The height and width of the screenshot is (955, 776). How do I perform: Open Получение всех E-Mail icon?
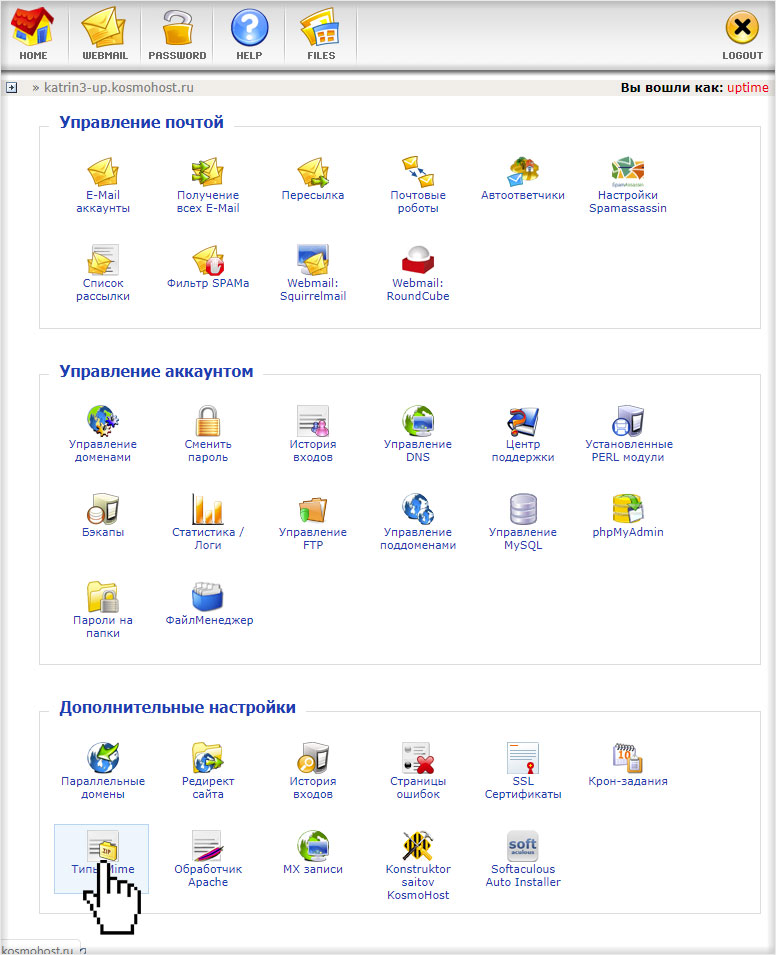point(208,172)
